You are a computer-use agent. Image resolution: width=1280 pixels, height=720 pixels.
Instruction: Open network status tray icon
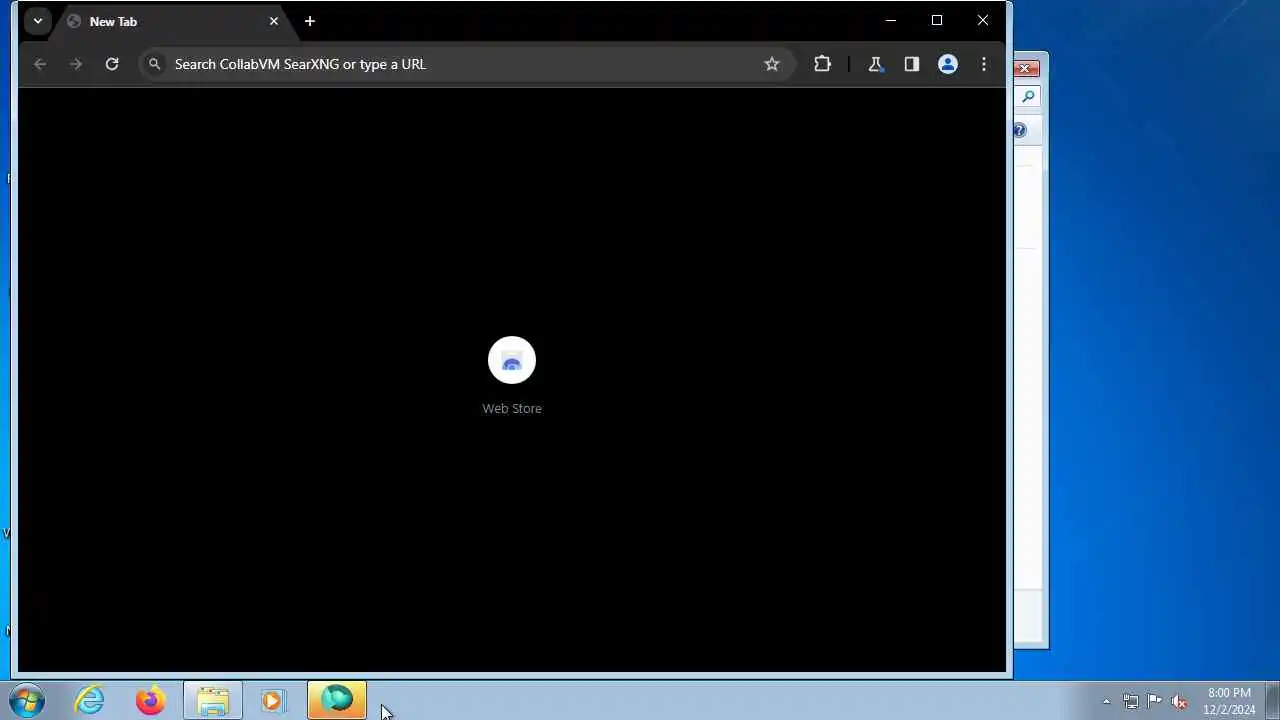[x=1131, y=701]
